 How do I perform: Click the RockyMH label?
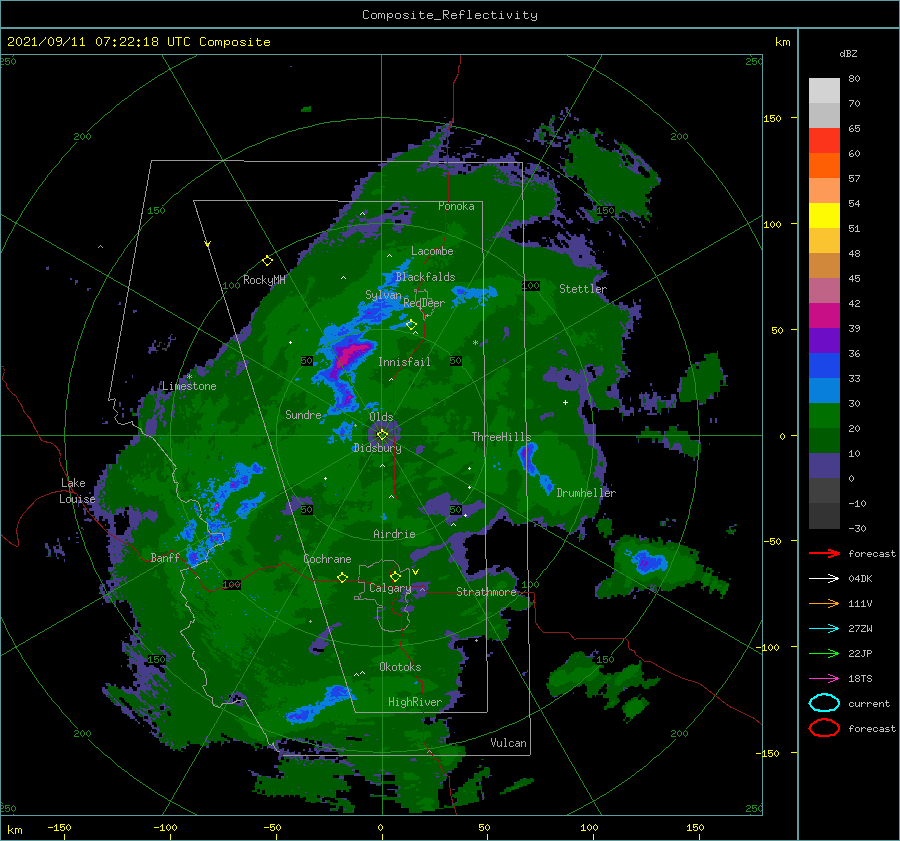pos(264,280)
